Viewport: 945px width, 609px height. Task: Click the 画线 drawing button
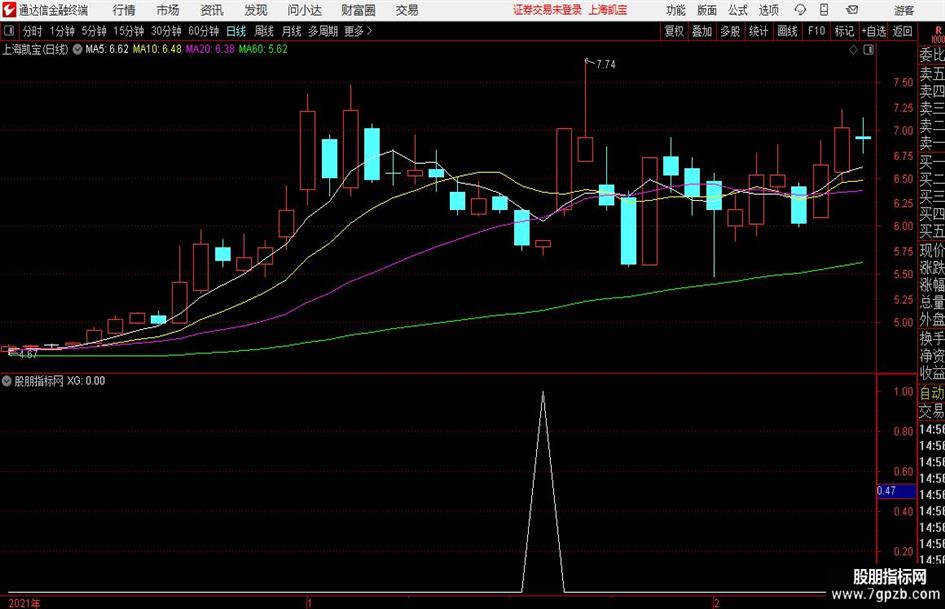[787, 31]
